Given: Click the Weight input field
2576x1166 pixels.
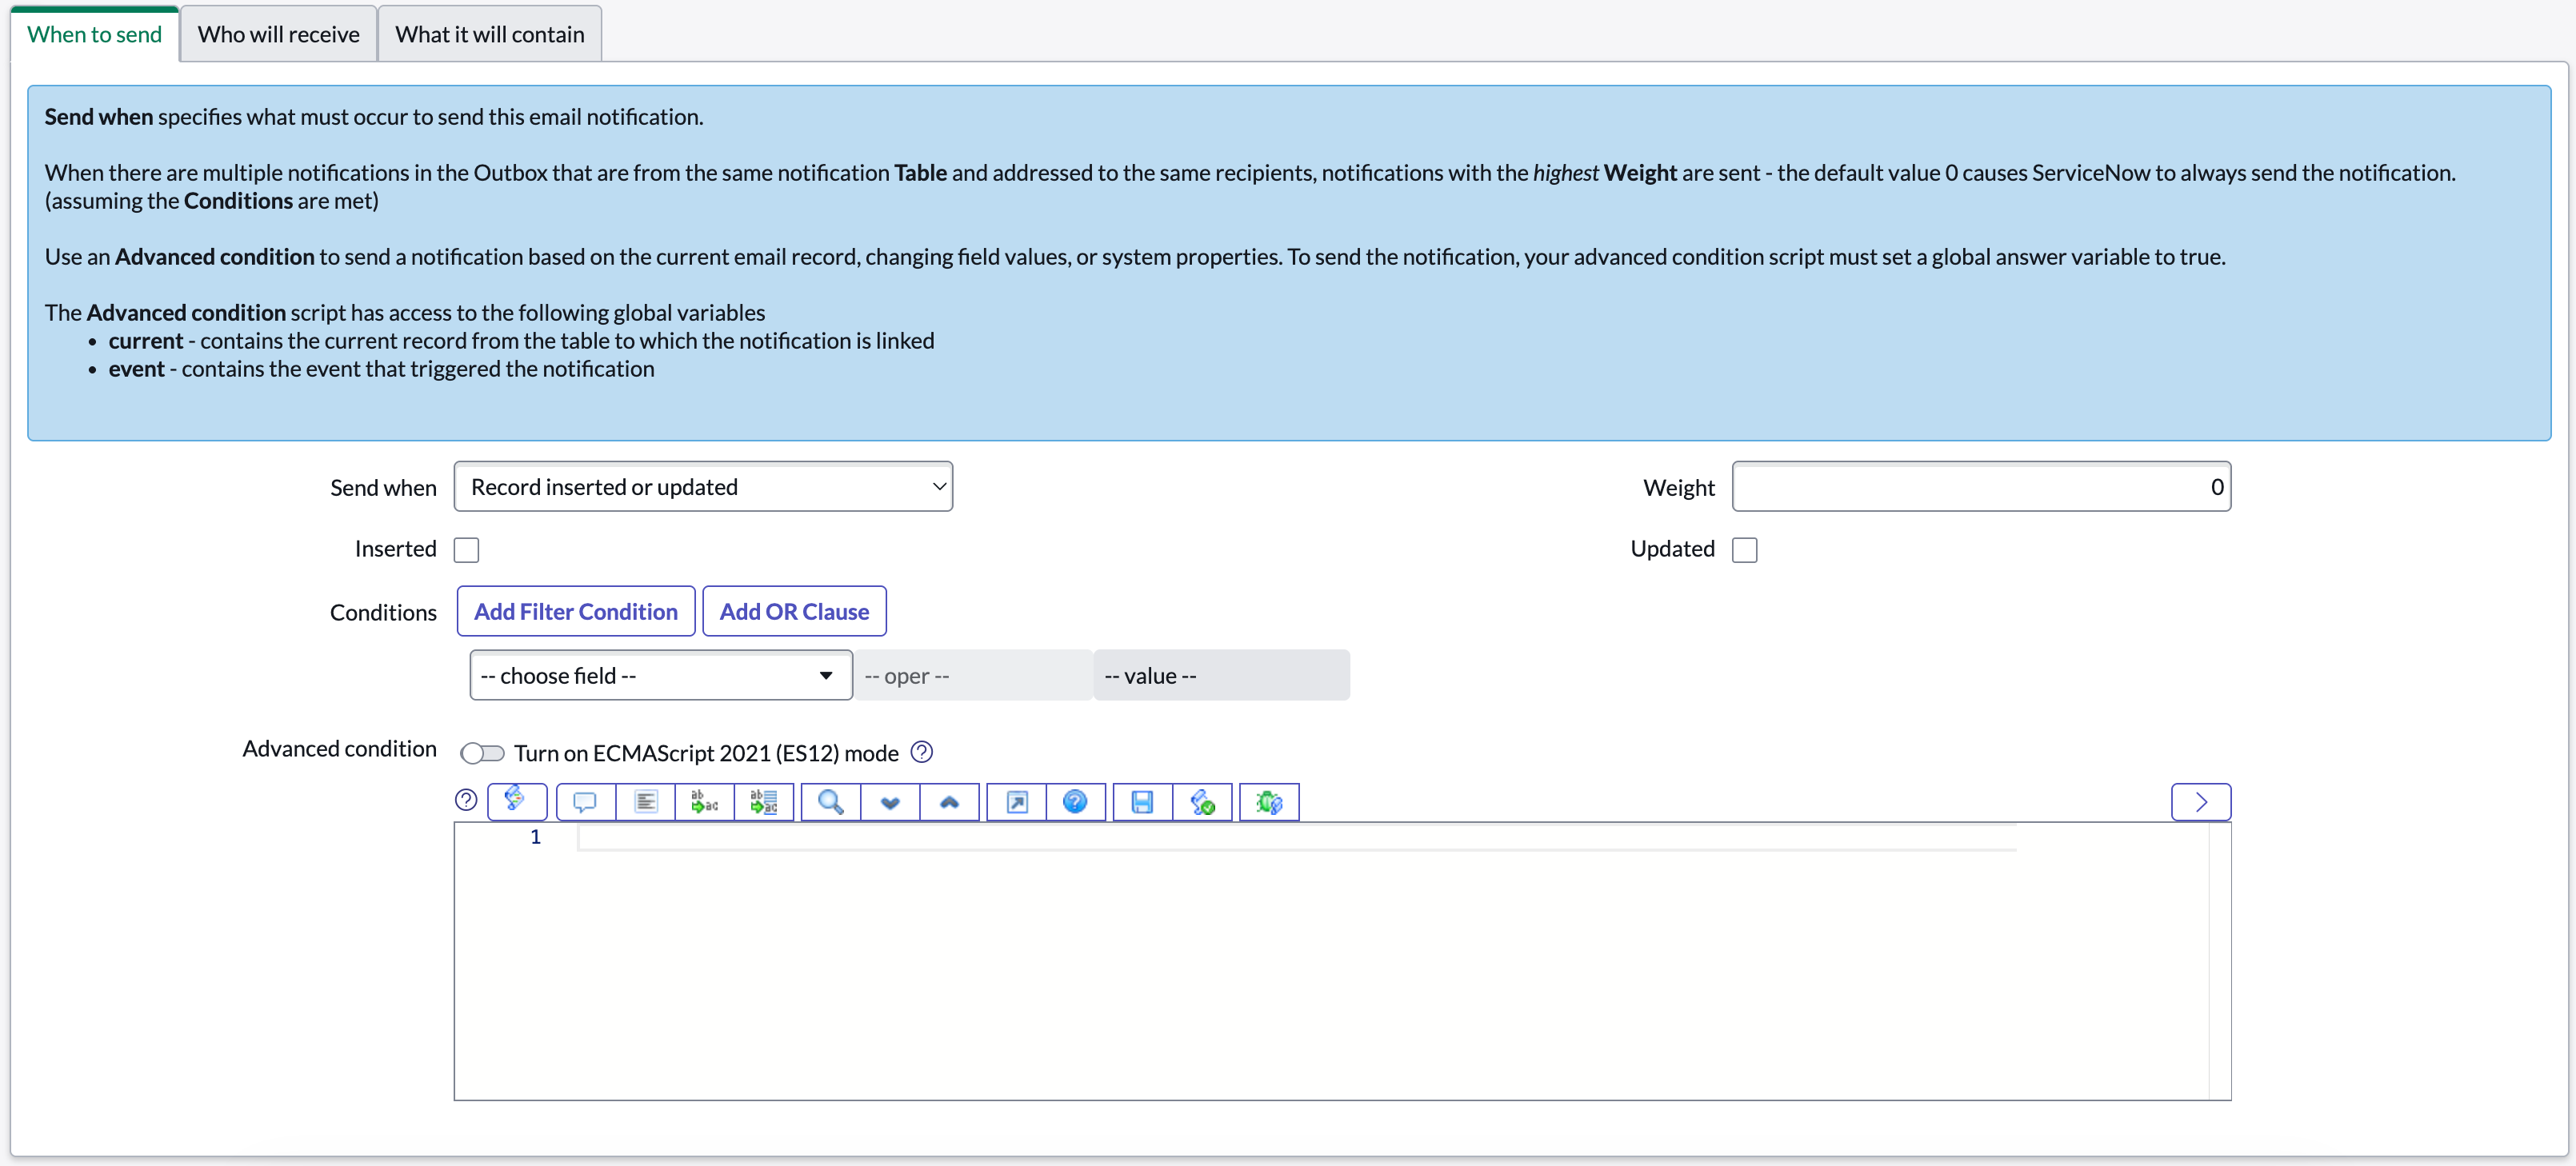Looking at the screenshot, I should click(1981, 486).
